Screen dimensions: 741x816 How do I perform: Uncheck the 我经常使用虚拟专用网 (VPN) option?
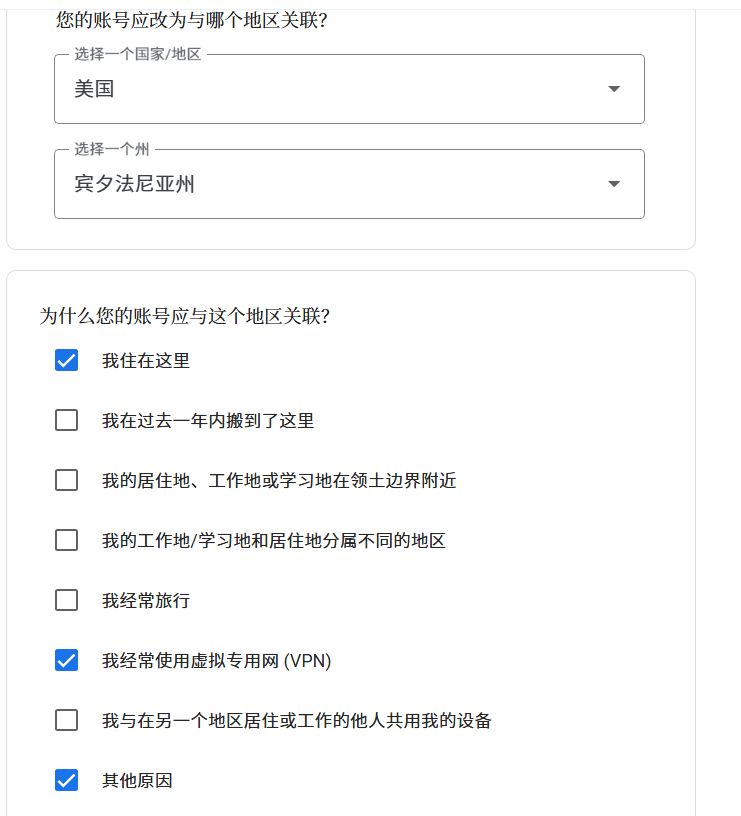[x=66, y=660]
